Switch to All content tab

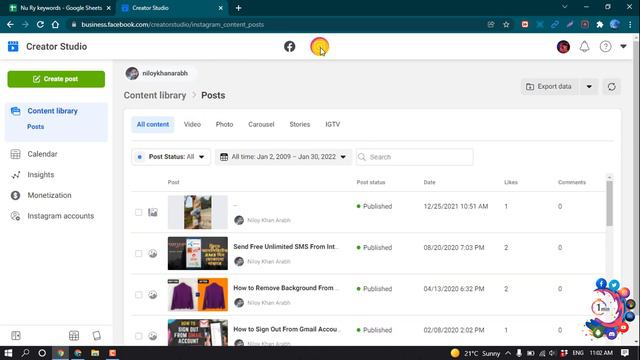[153, 124]
